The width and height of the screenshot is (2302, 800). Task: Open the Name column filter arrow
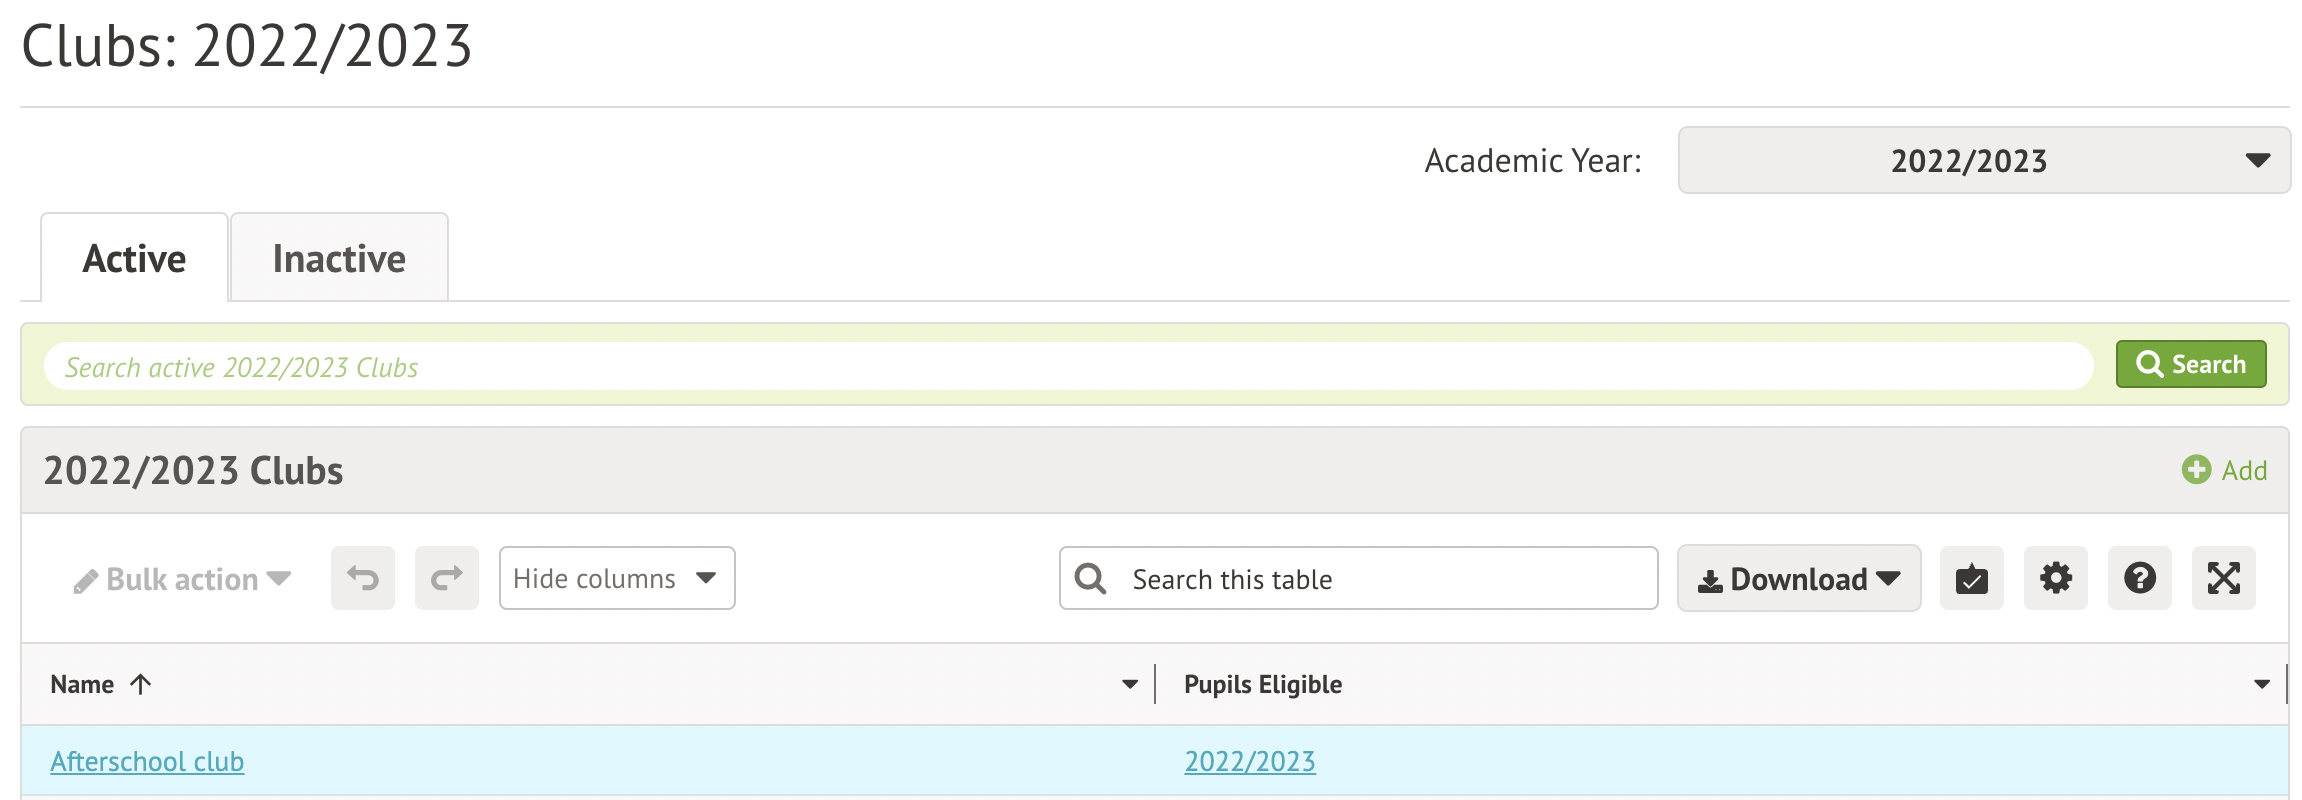[1130, 685]
